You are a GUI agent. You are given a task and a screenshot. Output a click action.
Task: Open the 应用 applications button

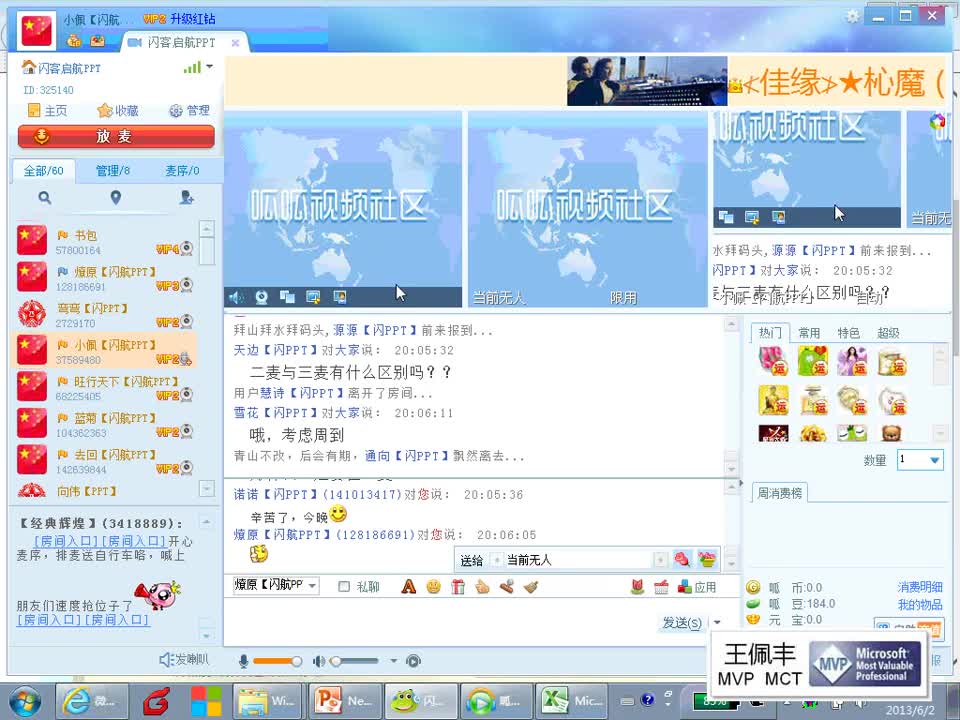[697, 587]
